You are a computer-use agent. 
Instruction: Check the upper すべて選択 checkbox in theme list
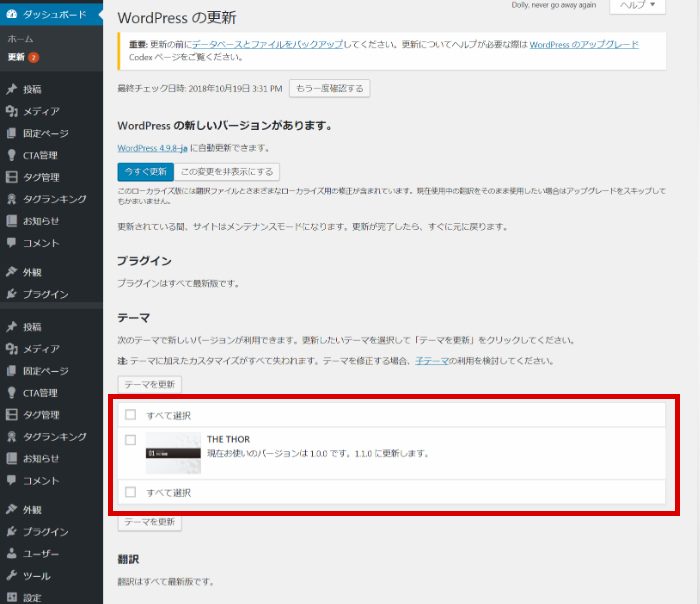[x=131, y=414]
